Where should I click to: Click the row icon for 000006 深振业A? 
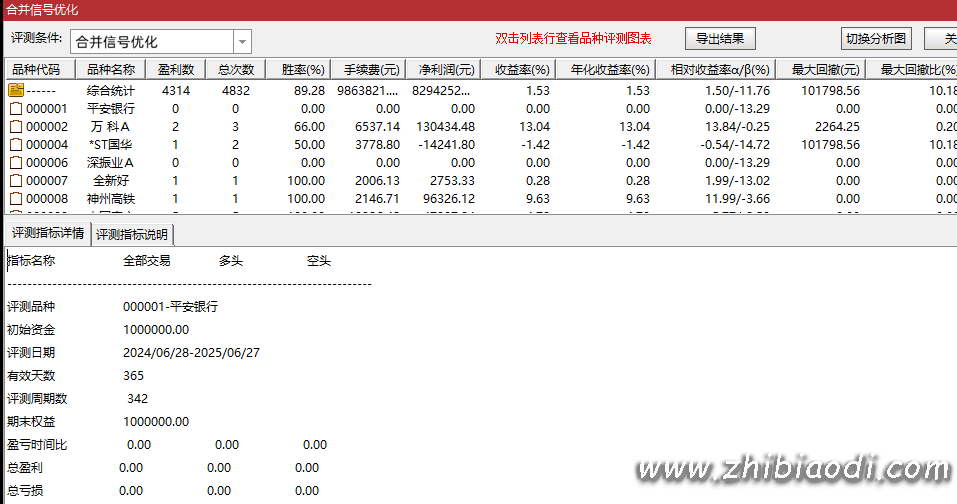click(16, 163)
